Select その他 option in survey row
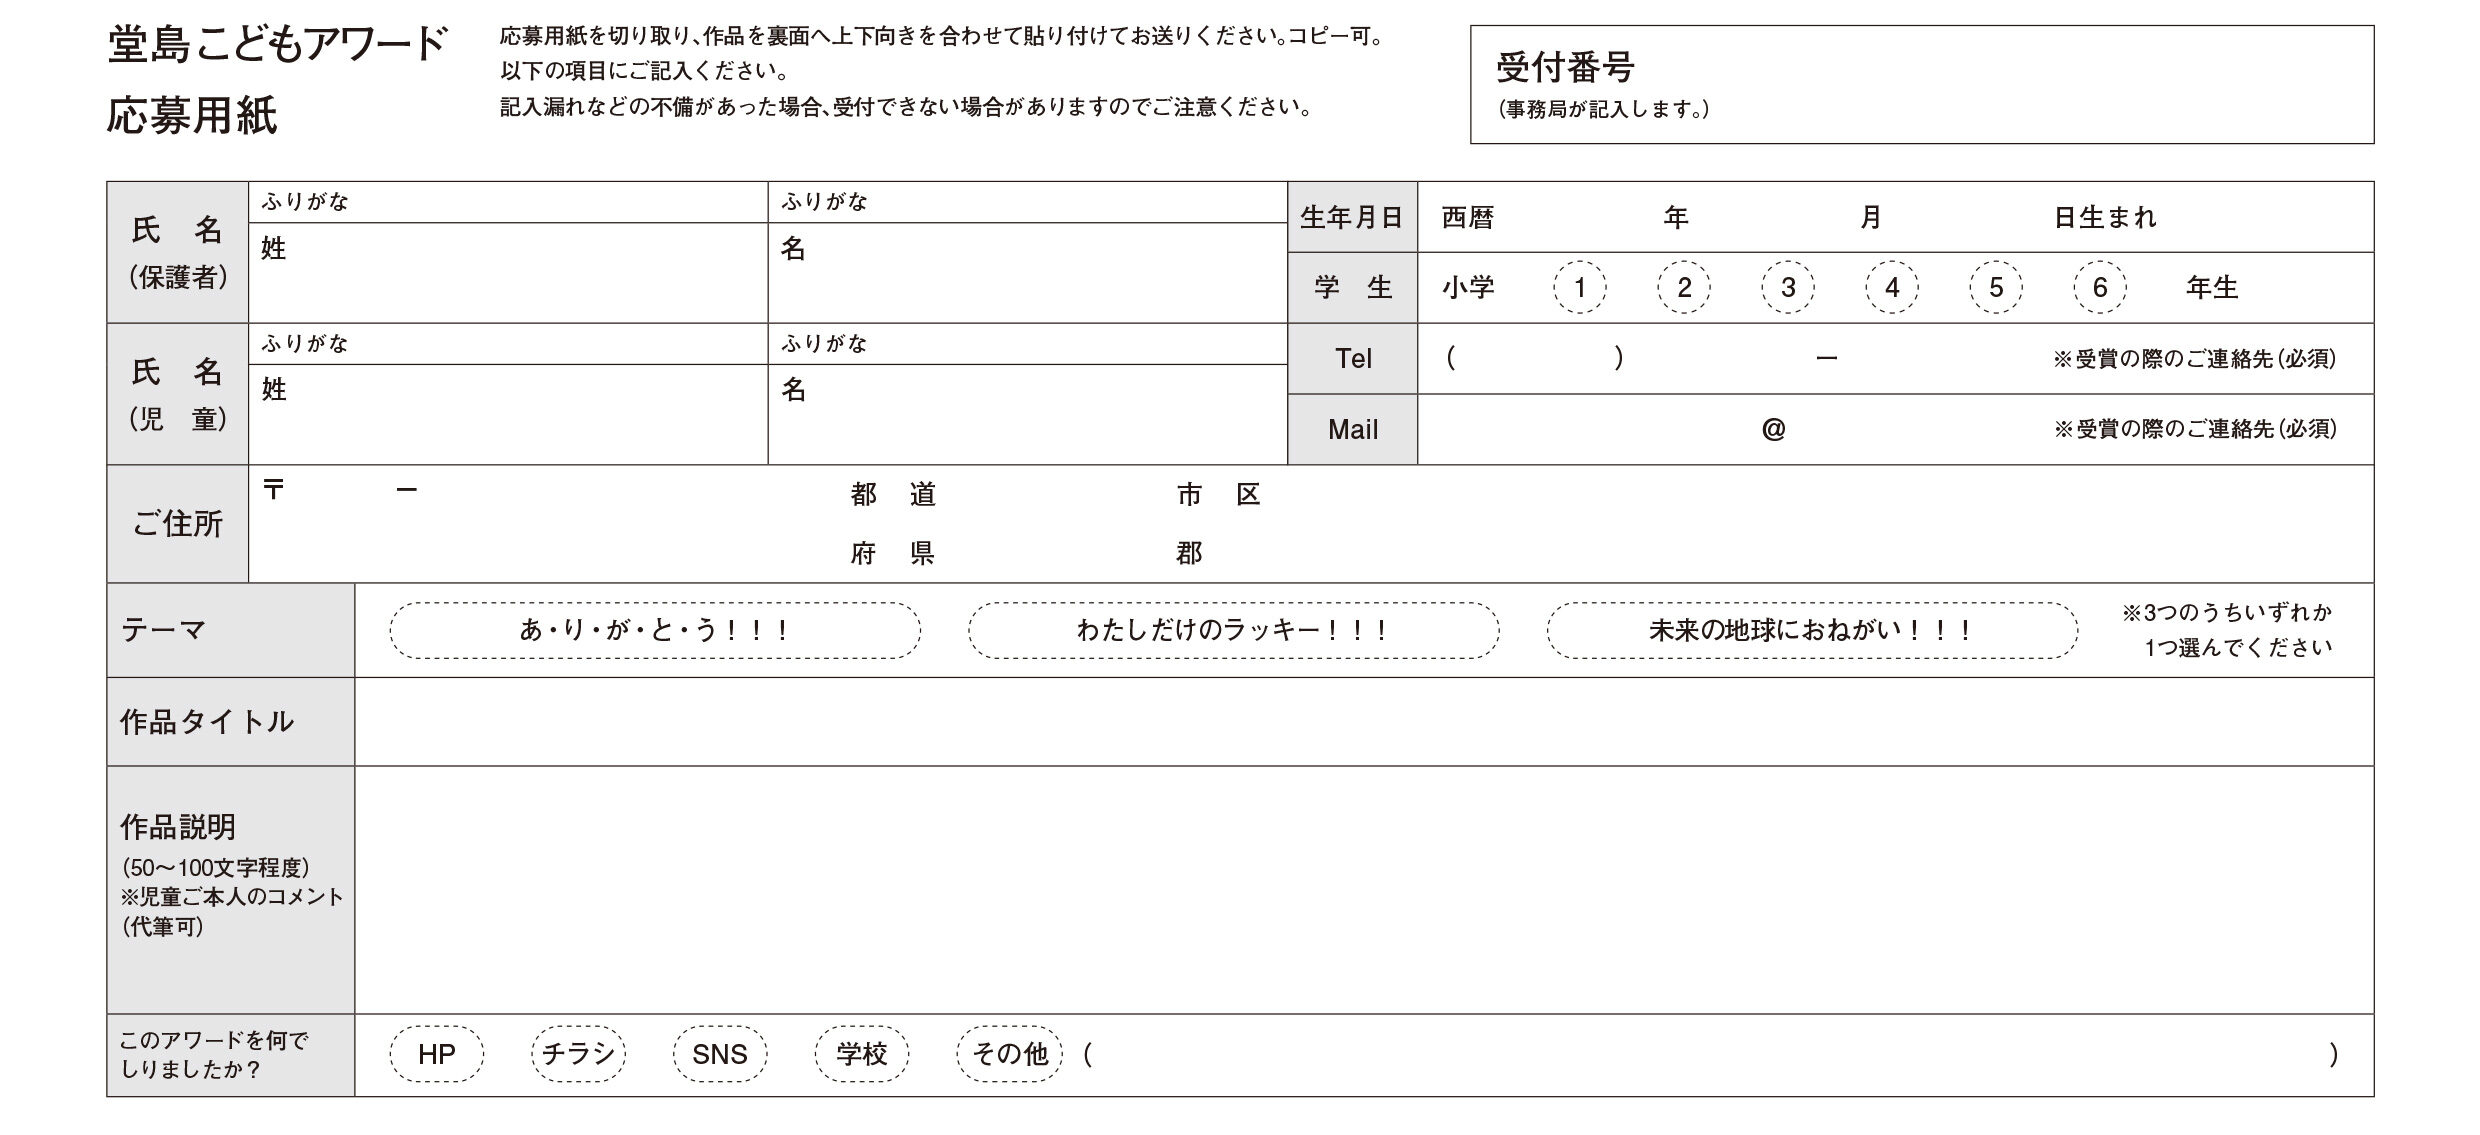This screenshot has width=2480, height=1135. point(1009,1054)
